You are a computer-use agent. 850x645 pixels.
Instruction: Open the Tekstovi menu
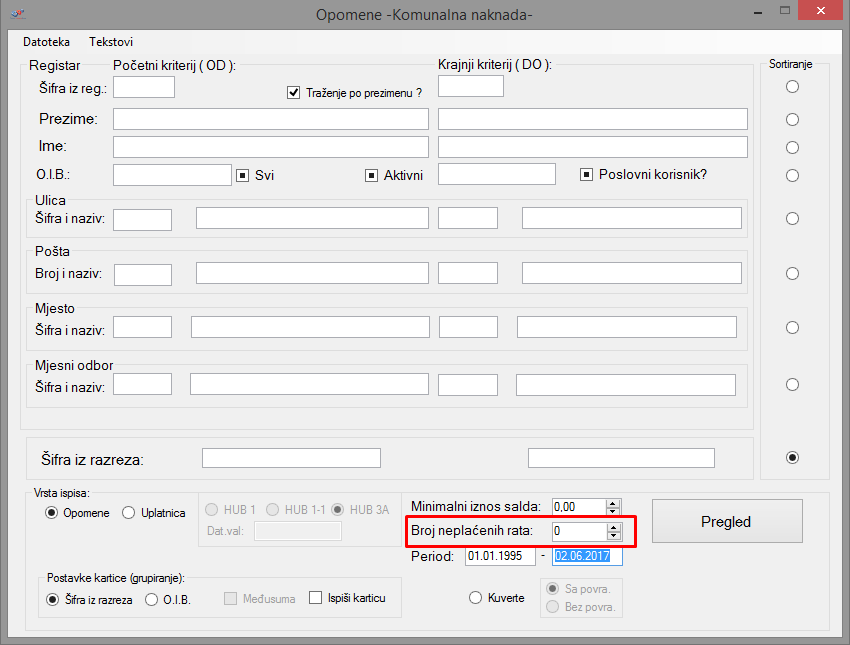tap(111, 42)
